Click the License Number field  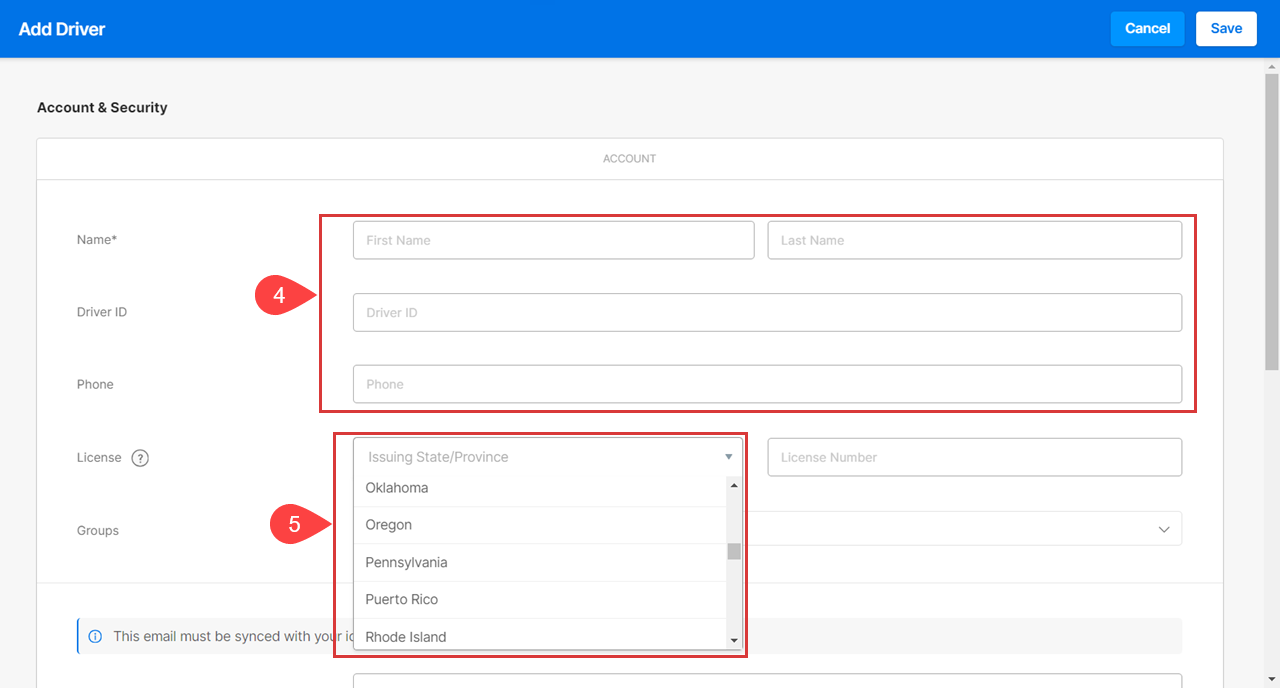[x=974, y=457]
